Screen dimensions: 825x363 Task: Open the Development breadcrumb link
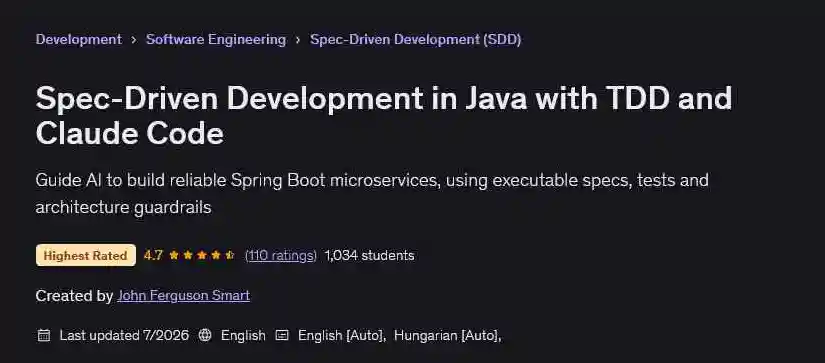pos(78,39)
